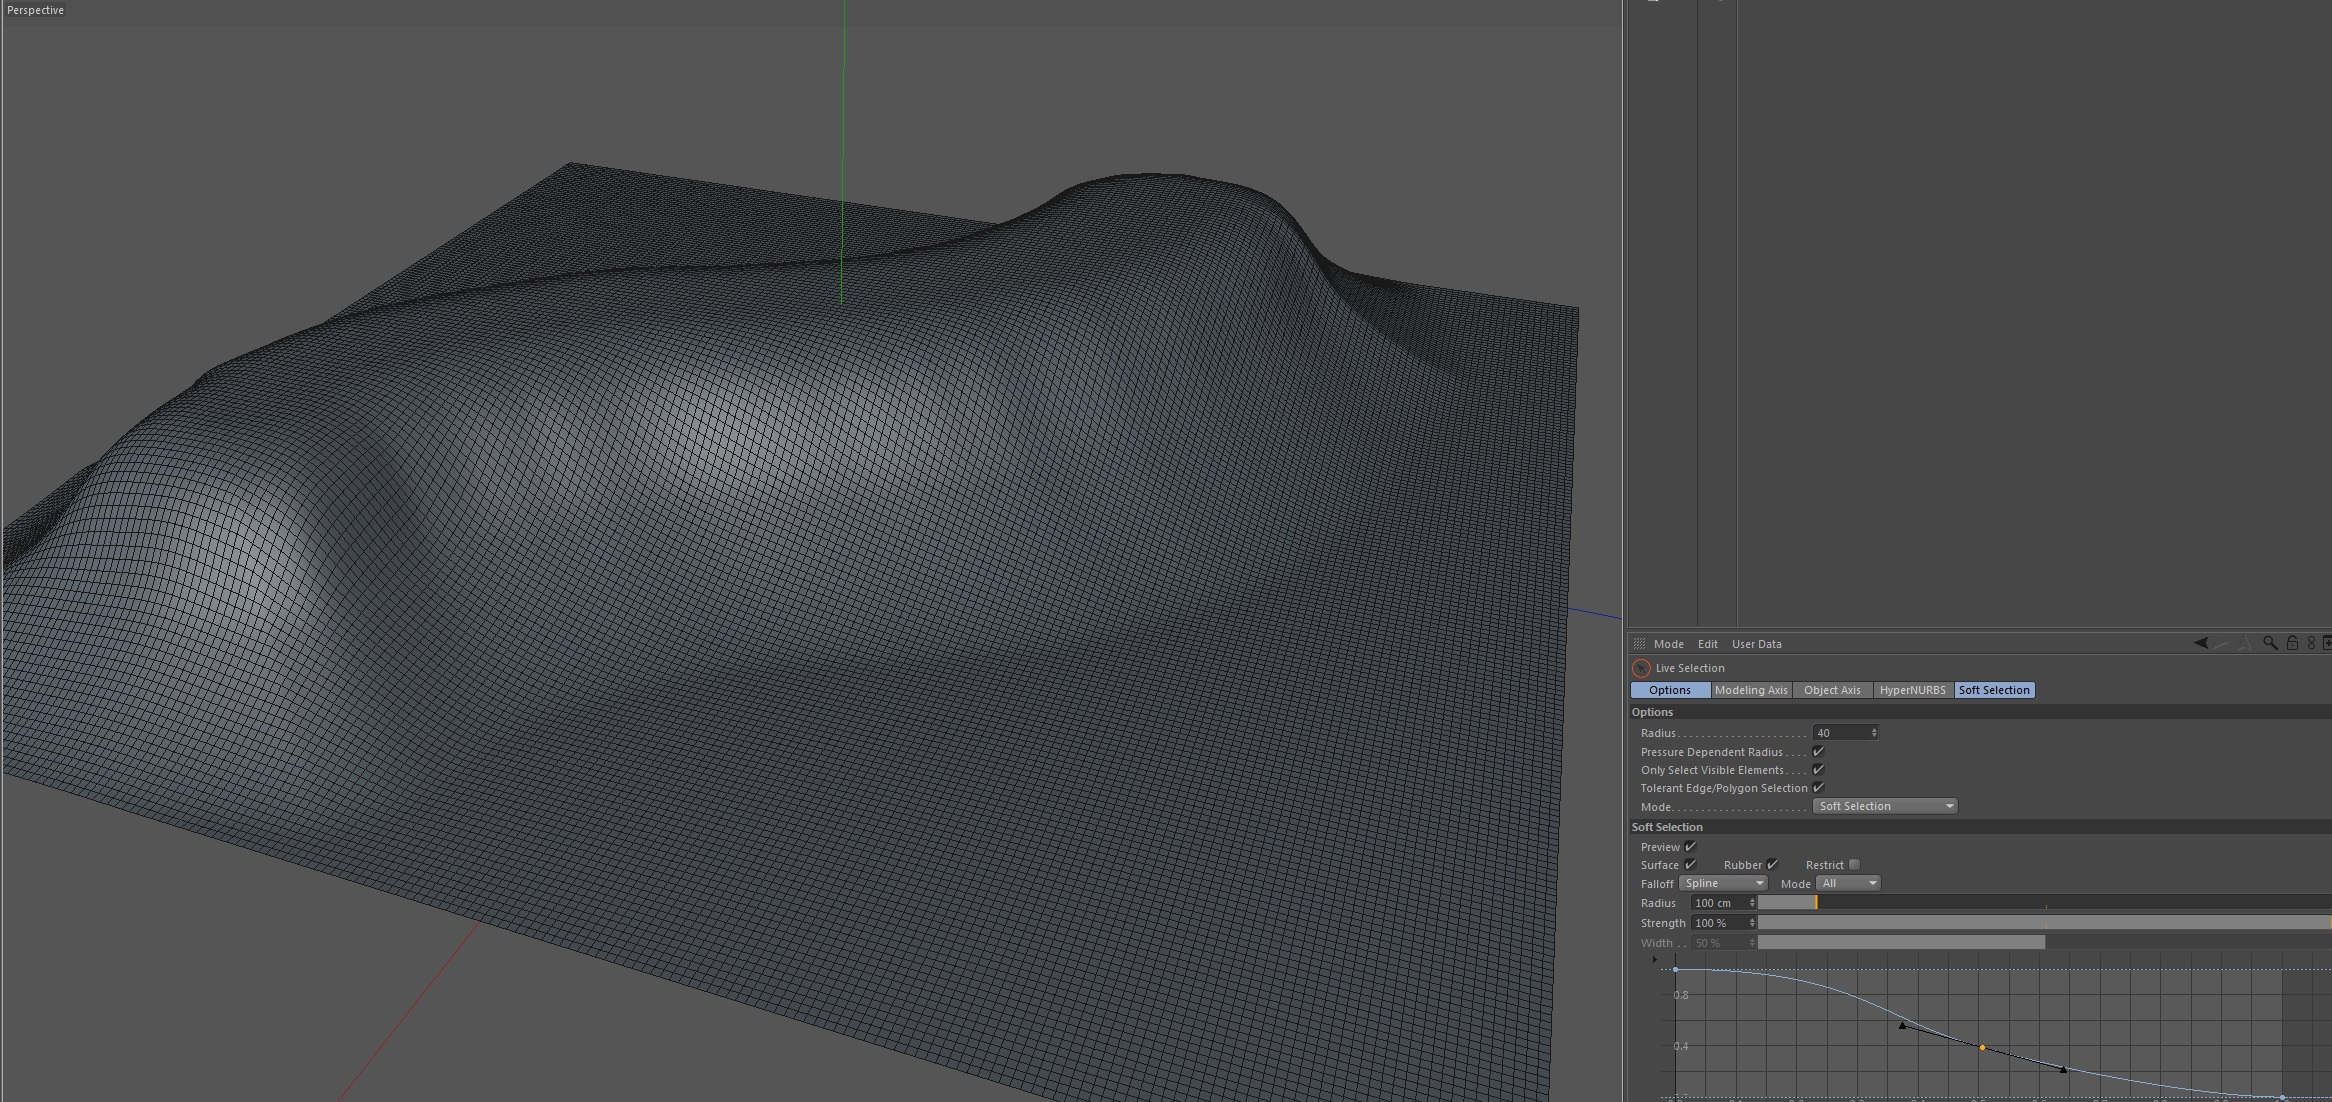Open the Mode All dropdown
2332x1102 pixels.
tap(1848, 883)
